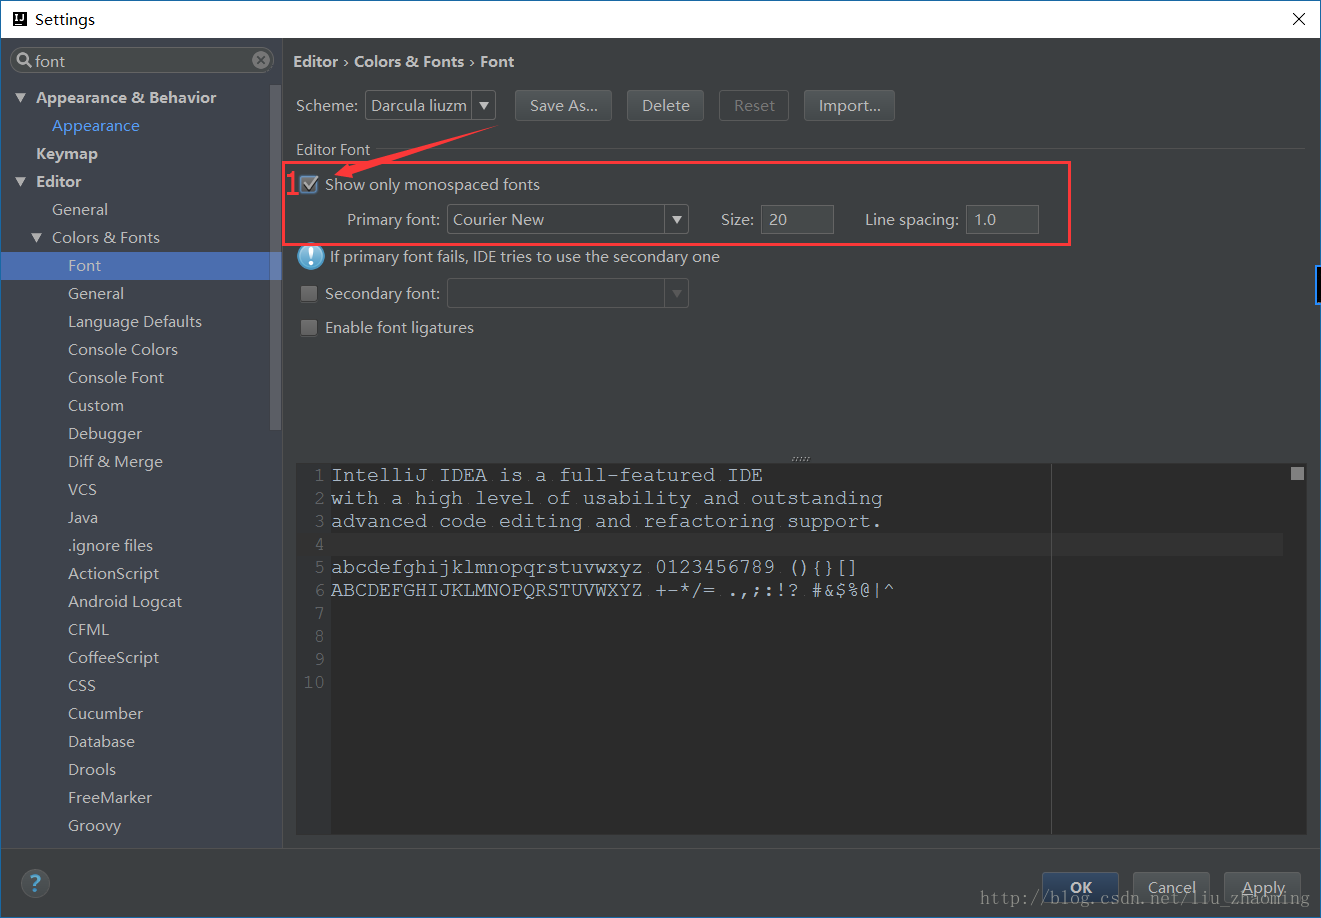The width and height of the screenshot is (1321, 918).
Task: Select CSS in the settings tree
Action: [82, 685]
